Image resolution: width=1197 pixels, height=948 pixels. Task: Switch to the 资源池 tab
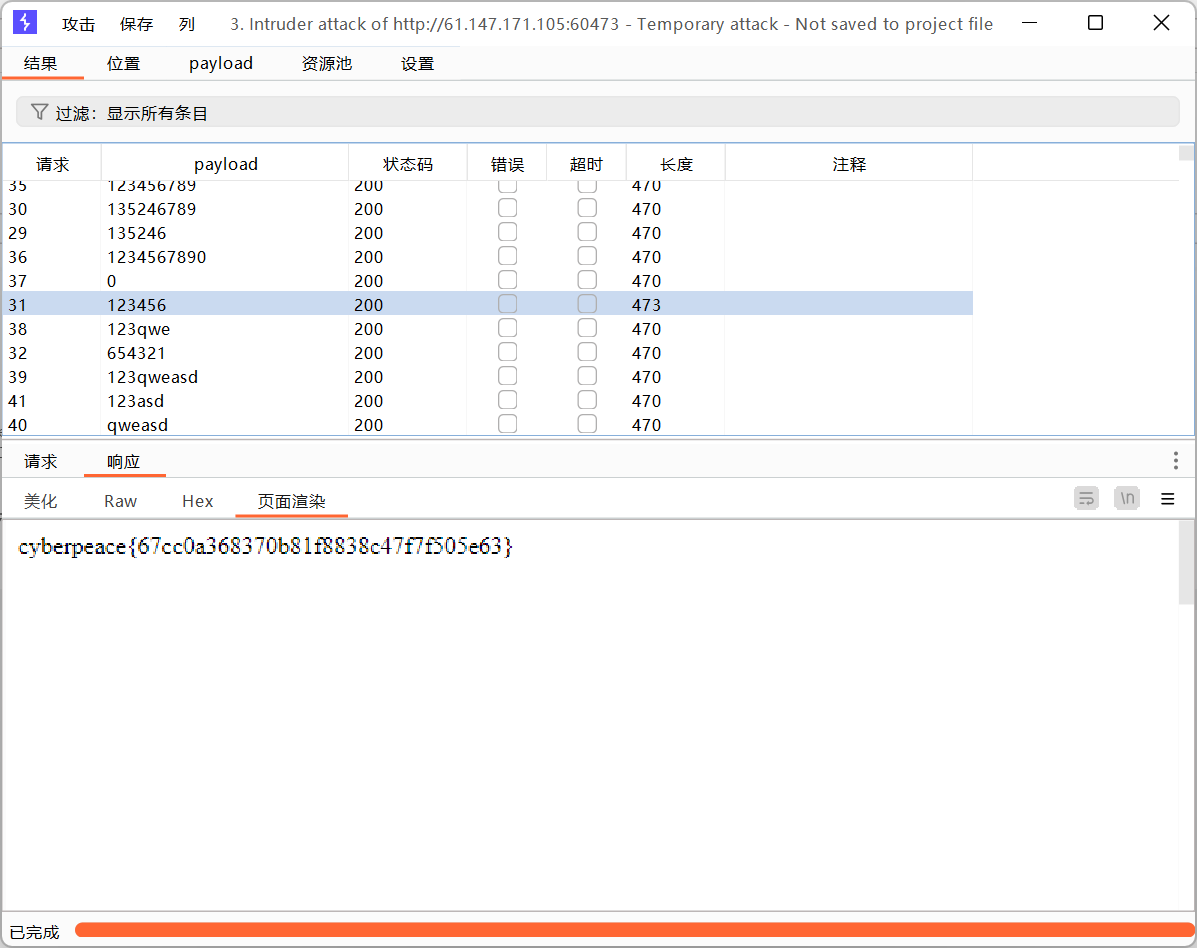tap(327, 63)
